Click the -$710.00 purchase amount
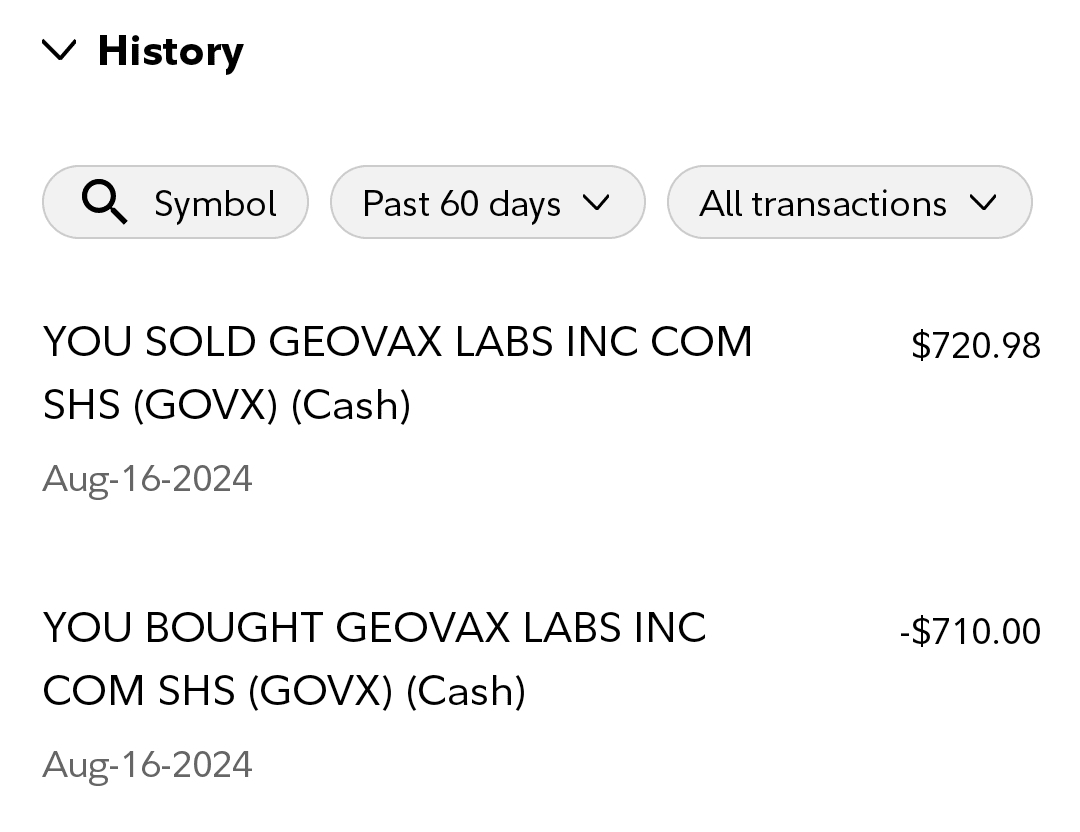The image size is (1080, 832). pos(969,632)
